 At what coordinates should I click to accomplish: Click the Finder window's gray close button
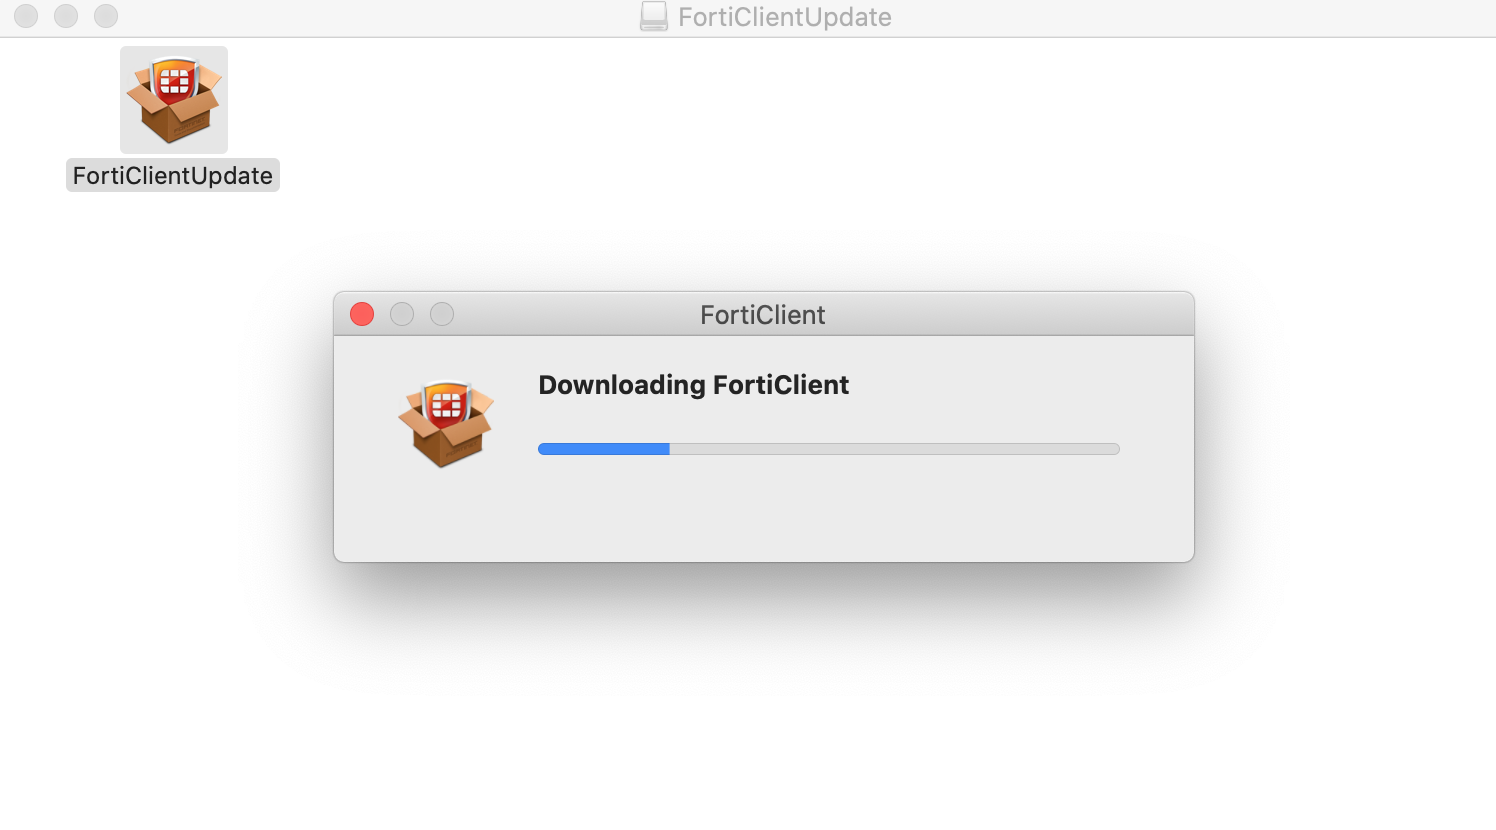coord(26,16)
